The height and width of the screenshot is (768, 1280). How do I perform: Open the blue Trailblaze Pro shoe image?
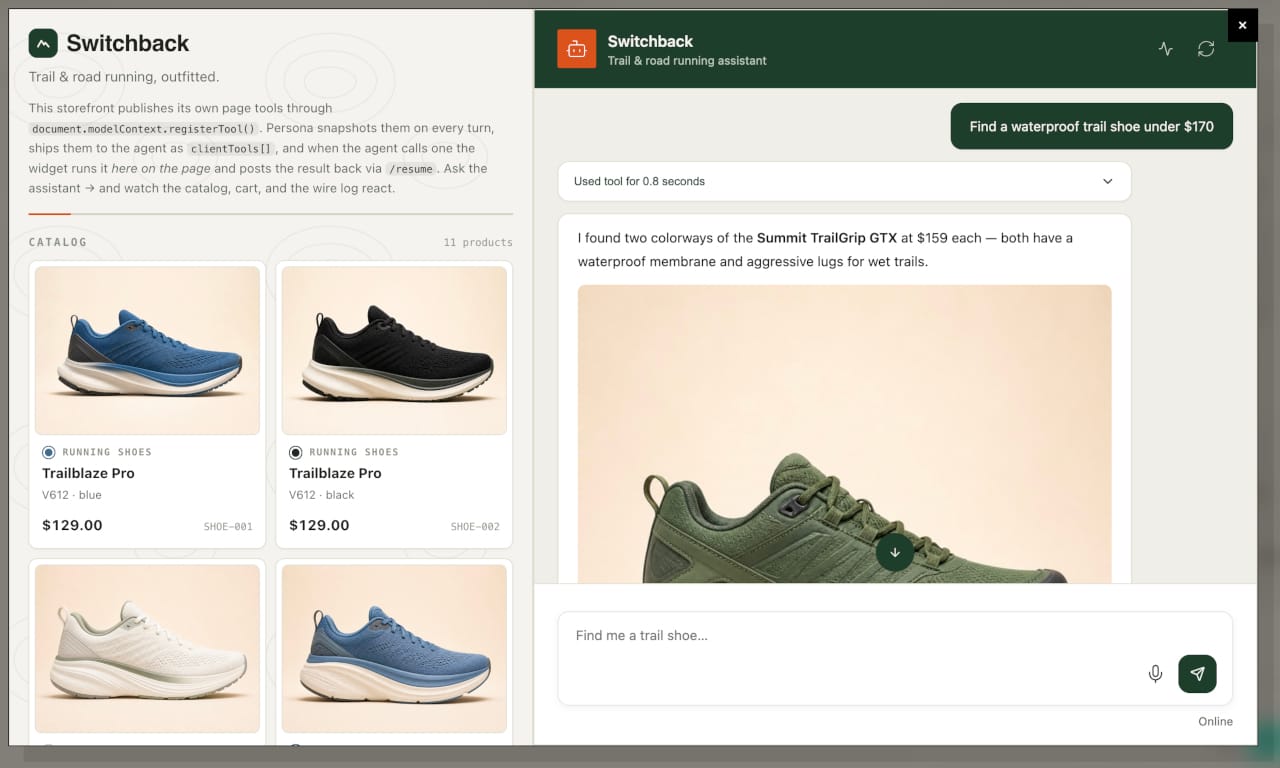[x=147, y=350]
